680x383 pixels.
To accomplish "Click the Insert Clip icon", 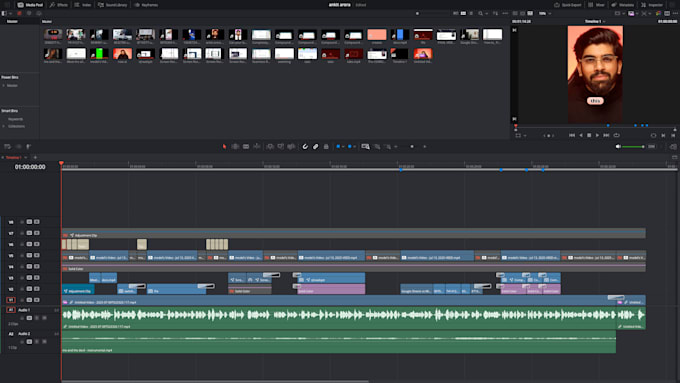I will [270, 147].
